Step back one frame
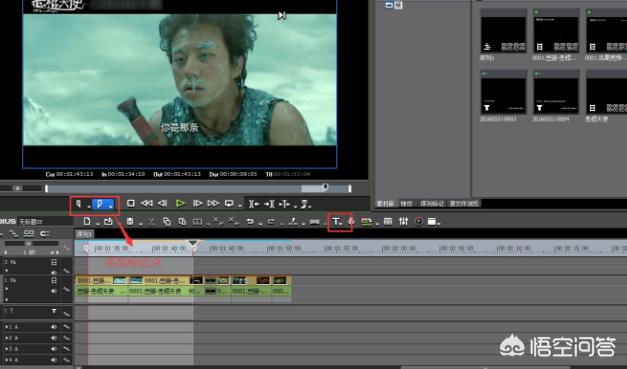The width and height of the screenshot is (627, 369). (162, 203)
